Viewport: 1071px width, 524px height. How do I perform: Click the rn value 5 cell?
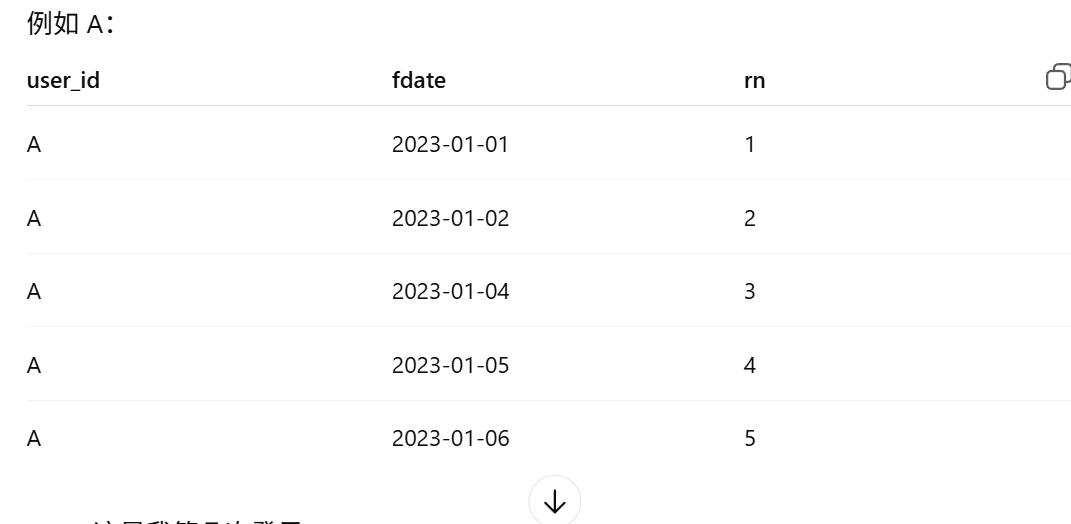[x=750, y=439]
